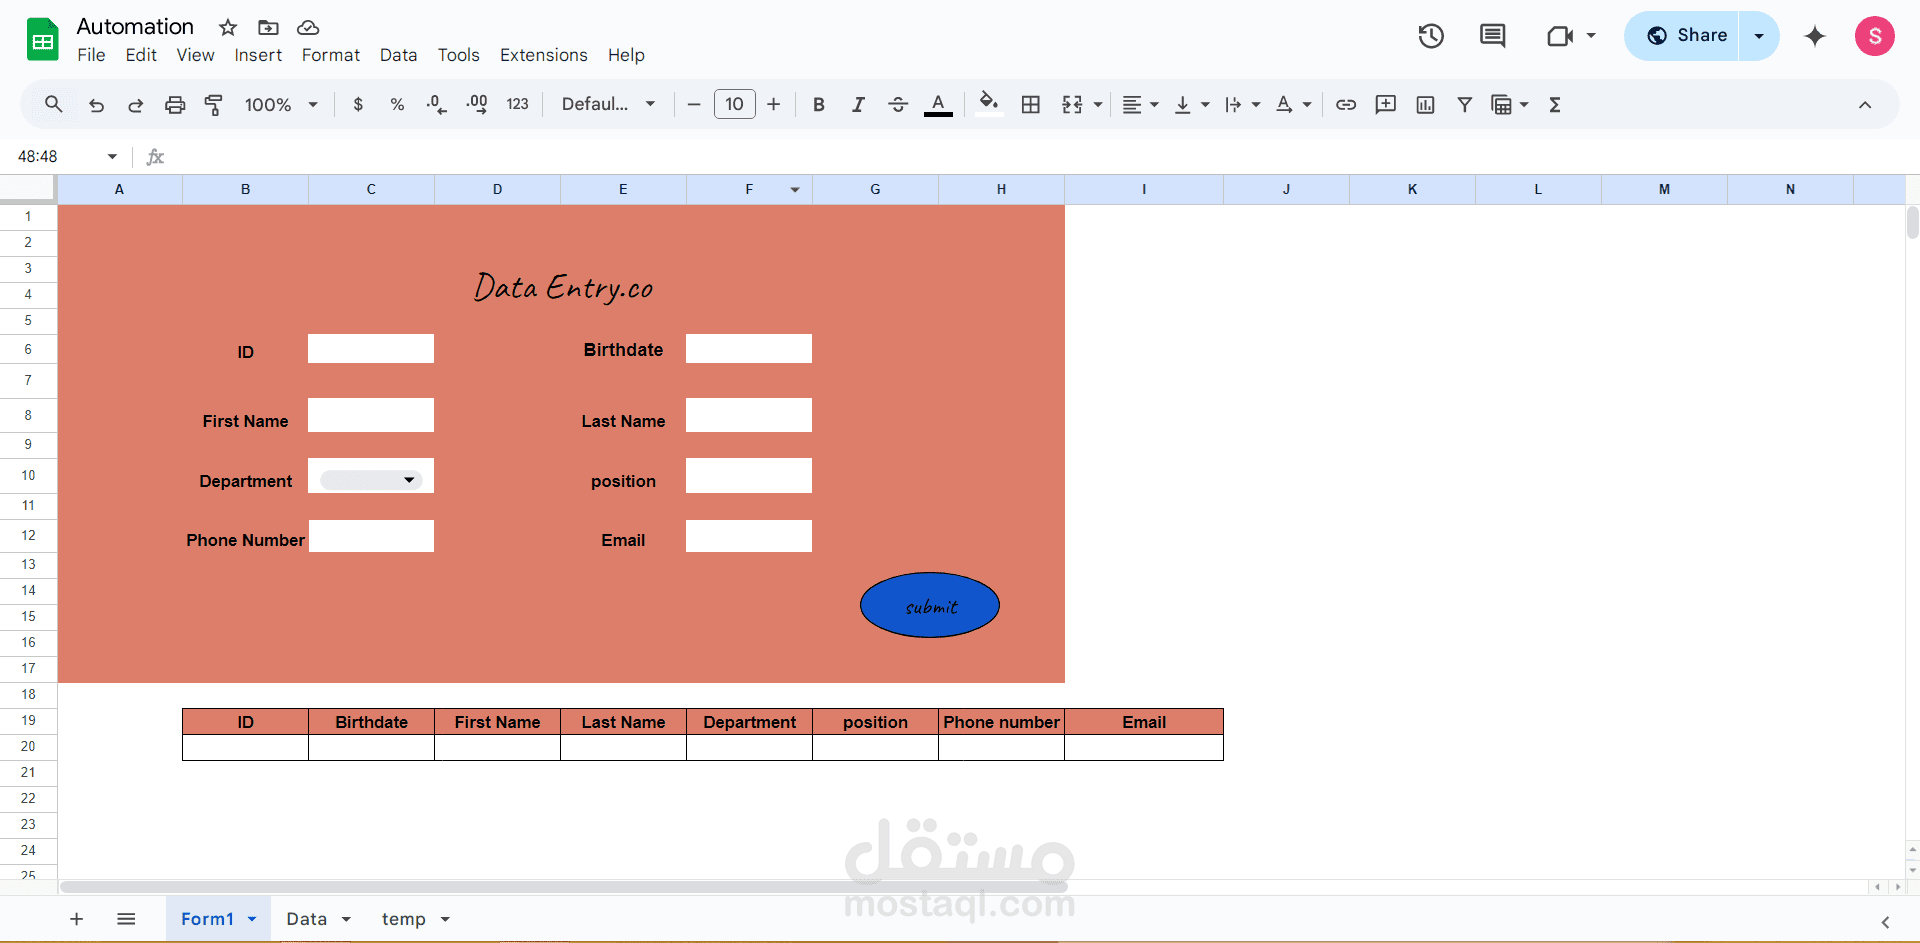Switch to the Data sheet tab
This screenshot has height=943, width=1920.
click(x=307, y=919)
